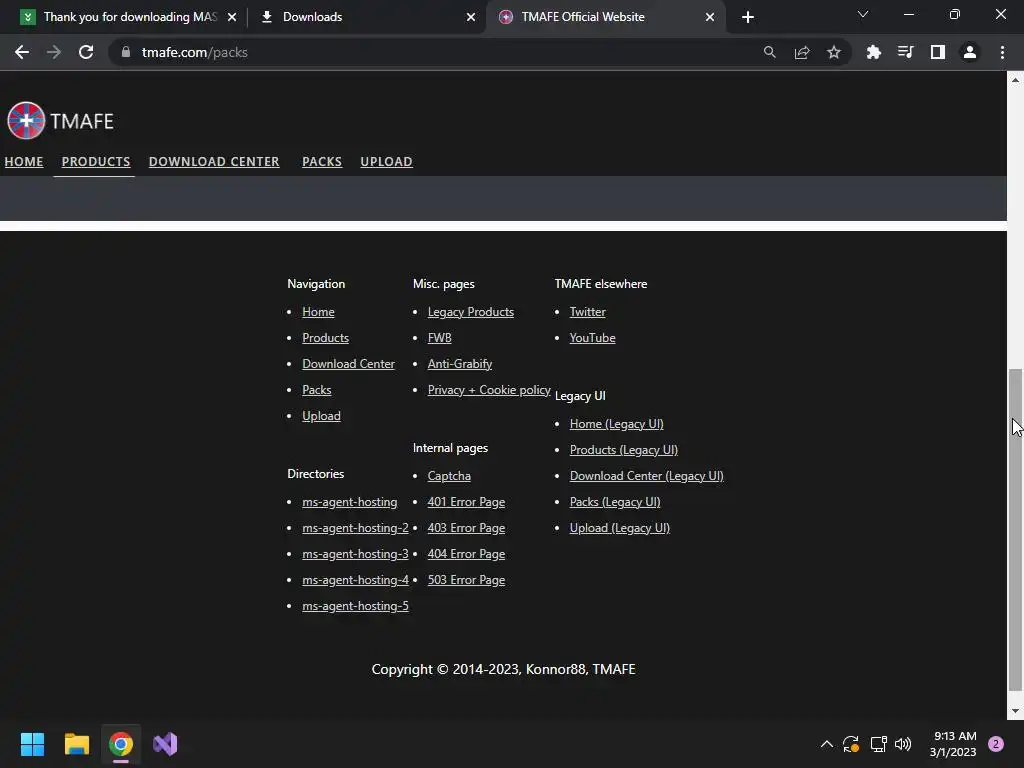Show hidden system tray icons

(x=827, y=744)
